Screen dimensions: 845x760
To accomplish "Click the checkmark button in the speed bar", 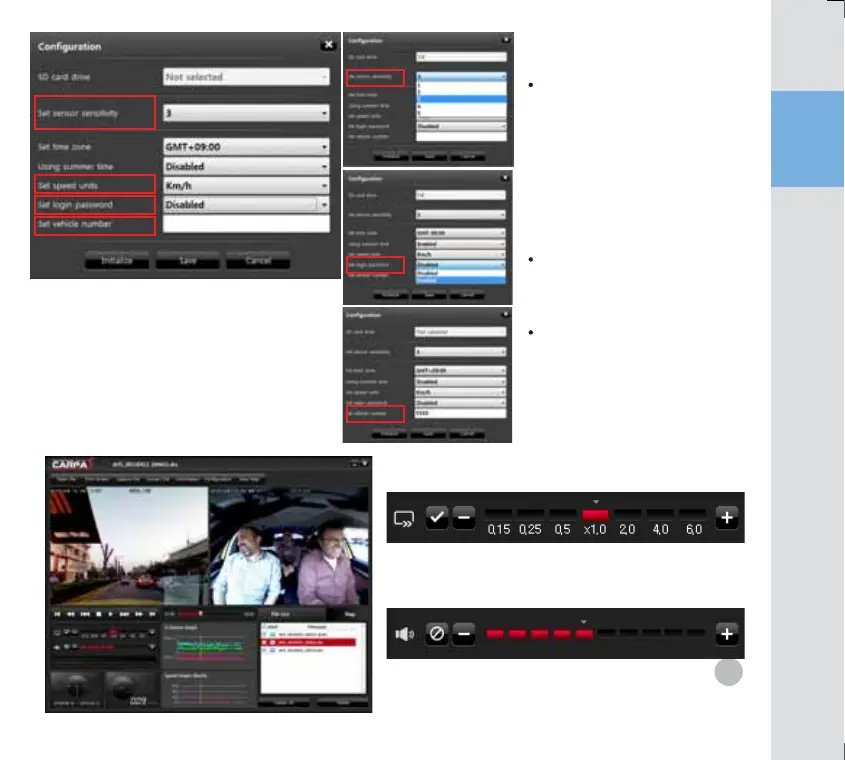I will point(437,517).
